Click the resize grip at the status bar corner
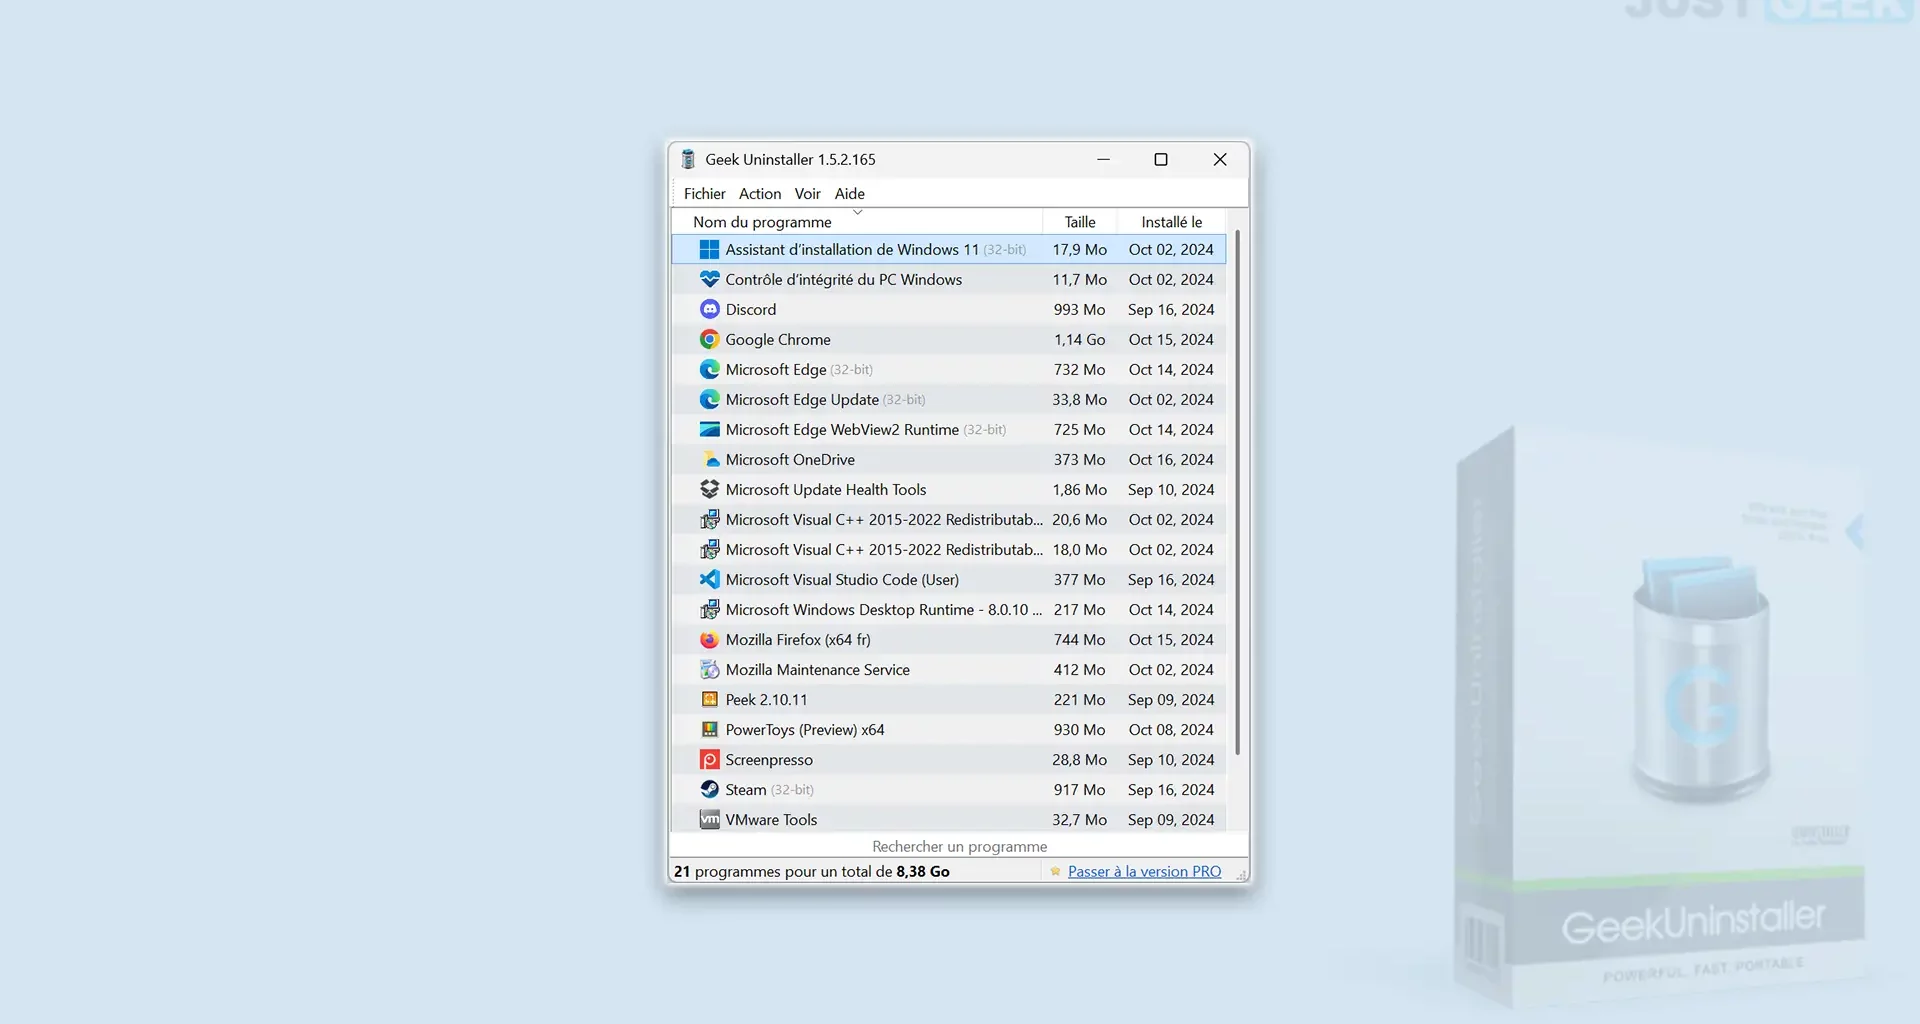This screenshot has height=1024, width=1920. [x=1242, y=875]
